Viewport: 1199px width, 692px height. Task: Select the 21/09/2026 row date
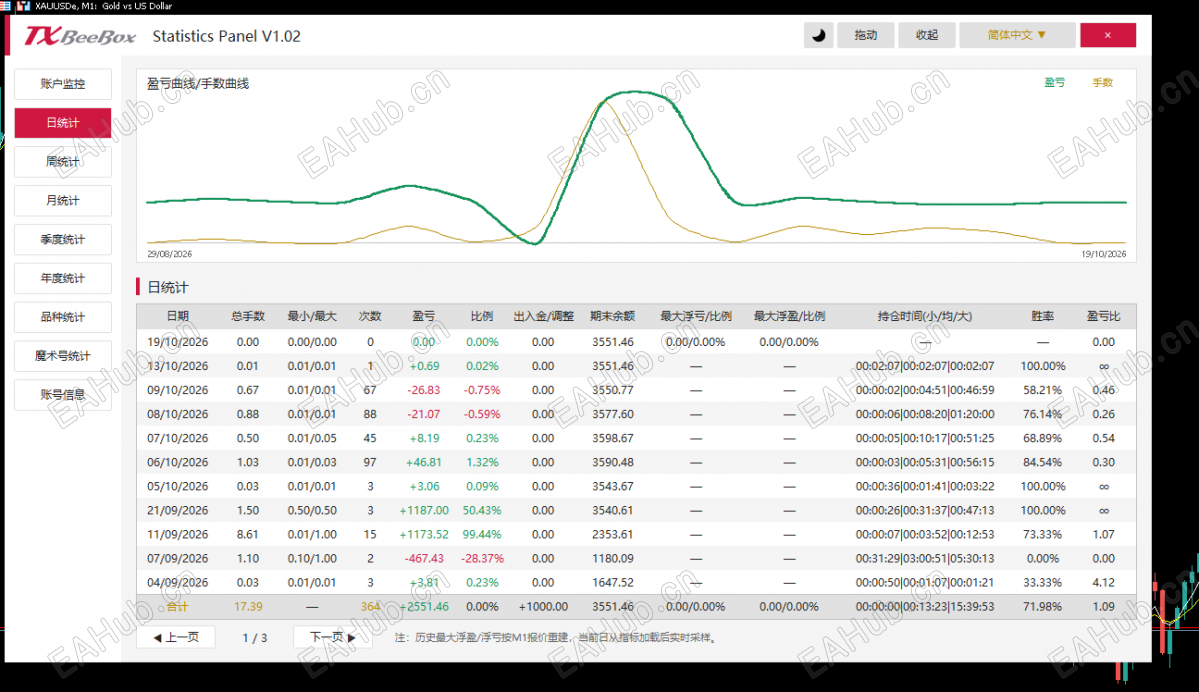(177, 511)
